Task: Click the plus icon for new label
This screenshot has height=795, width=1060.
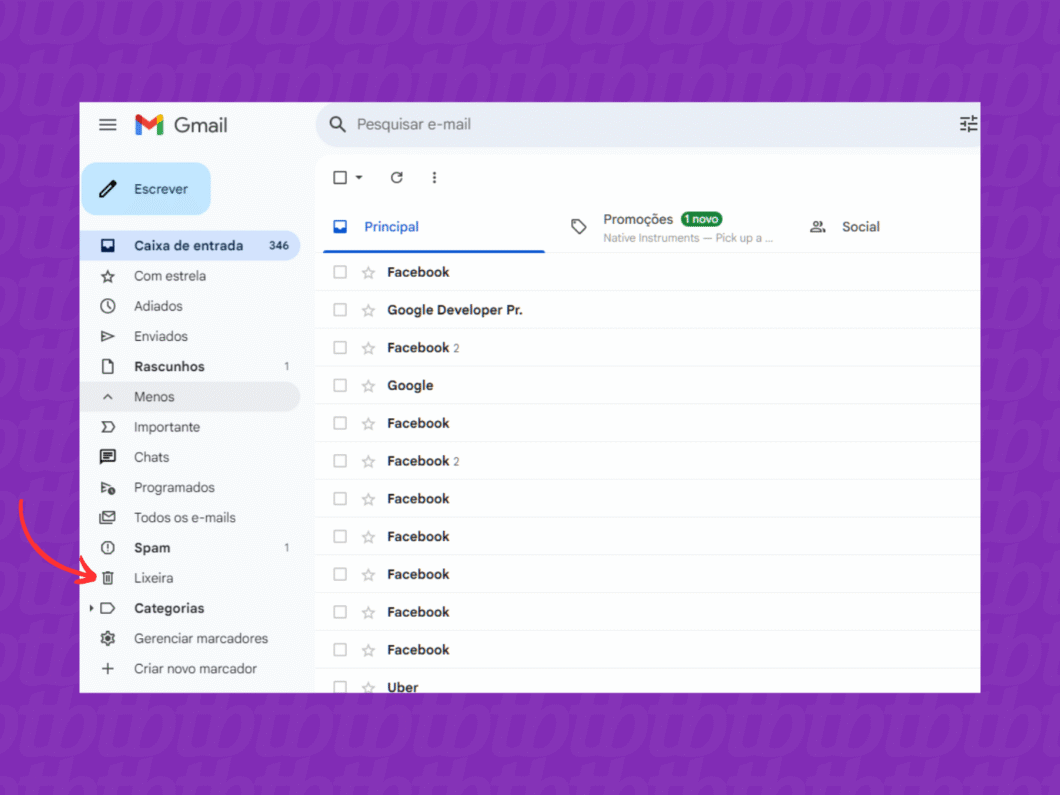Action: coord(107,669)
